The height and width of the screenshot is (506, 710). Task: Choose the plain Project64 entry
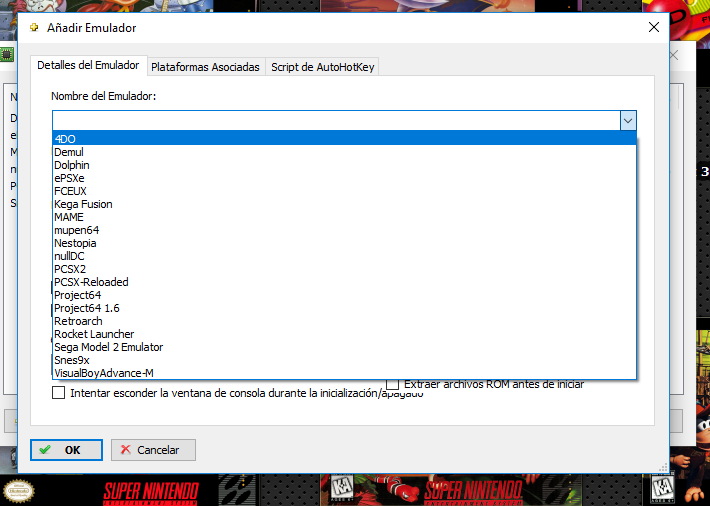(344, 295)
